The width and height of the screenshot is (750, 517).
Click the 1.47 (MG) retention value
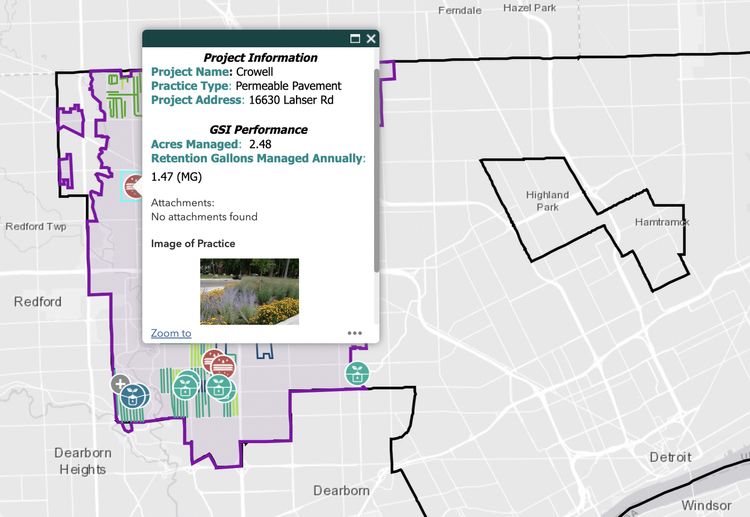pos(176,177)
